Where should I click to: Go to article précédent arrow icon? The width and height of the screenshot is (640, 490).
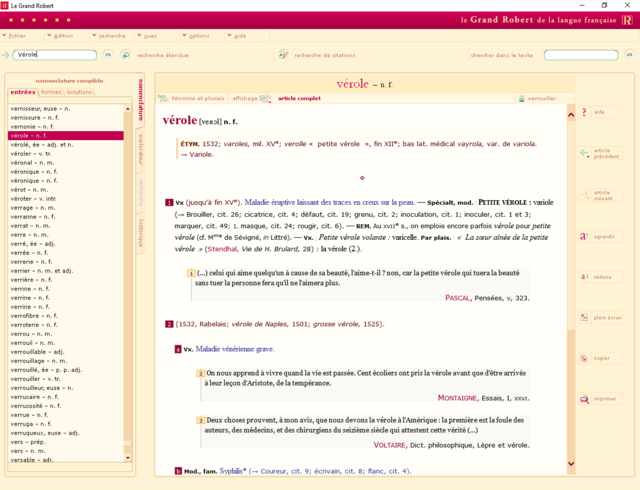pyautogui.click(x=584, y=154)
